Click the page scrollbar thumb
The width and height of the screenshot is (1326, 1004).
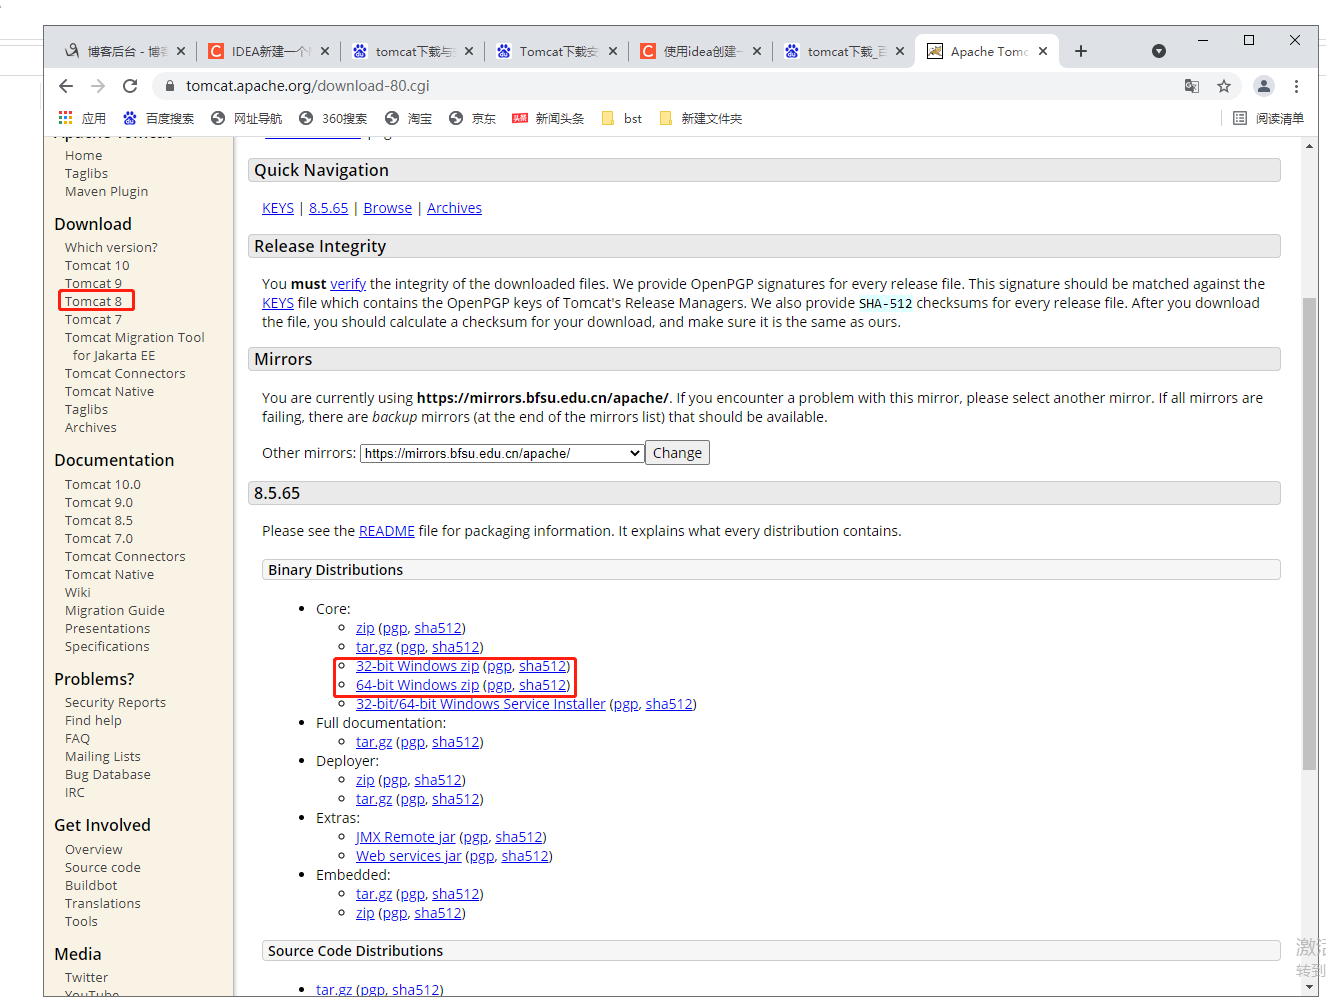click(x=1310, y=534)
